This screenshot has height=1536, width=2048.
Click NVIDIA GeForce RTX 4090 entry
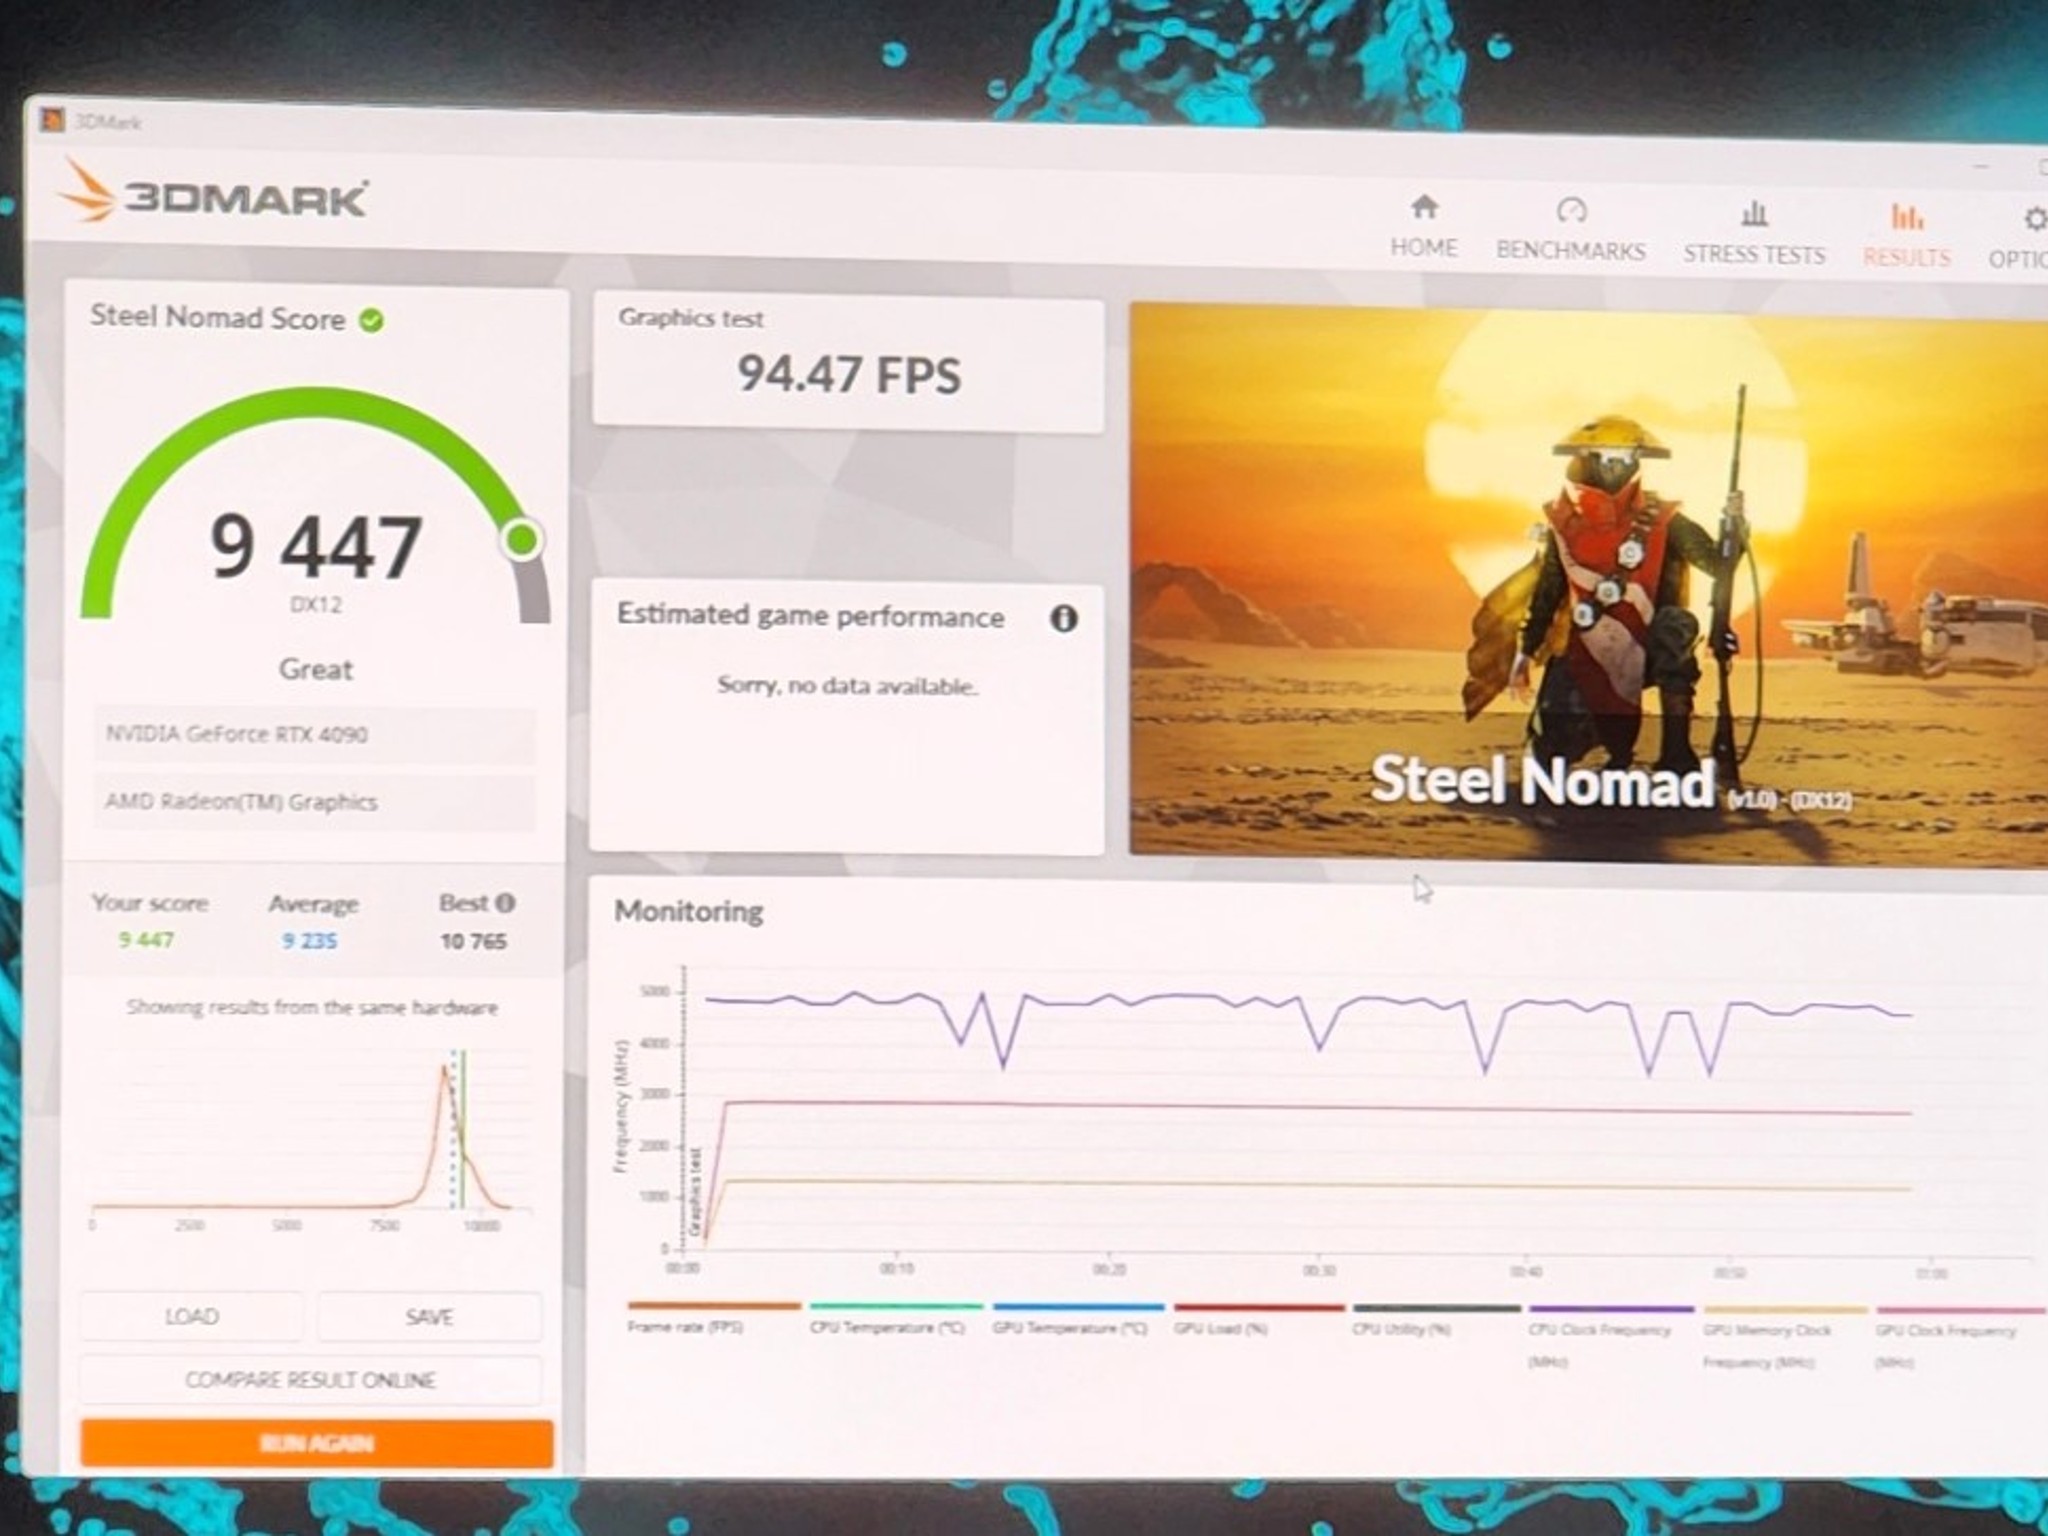point(315,735)
